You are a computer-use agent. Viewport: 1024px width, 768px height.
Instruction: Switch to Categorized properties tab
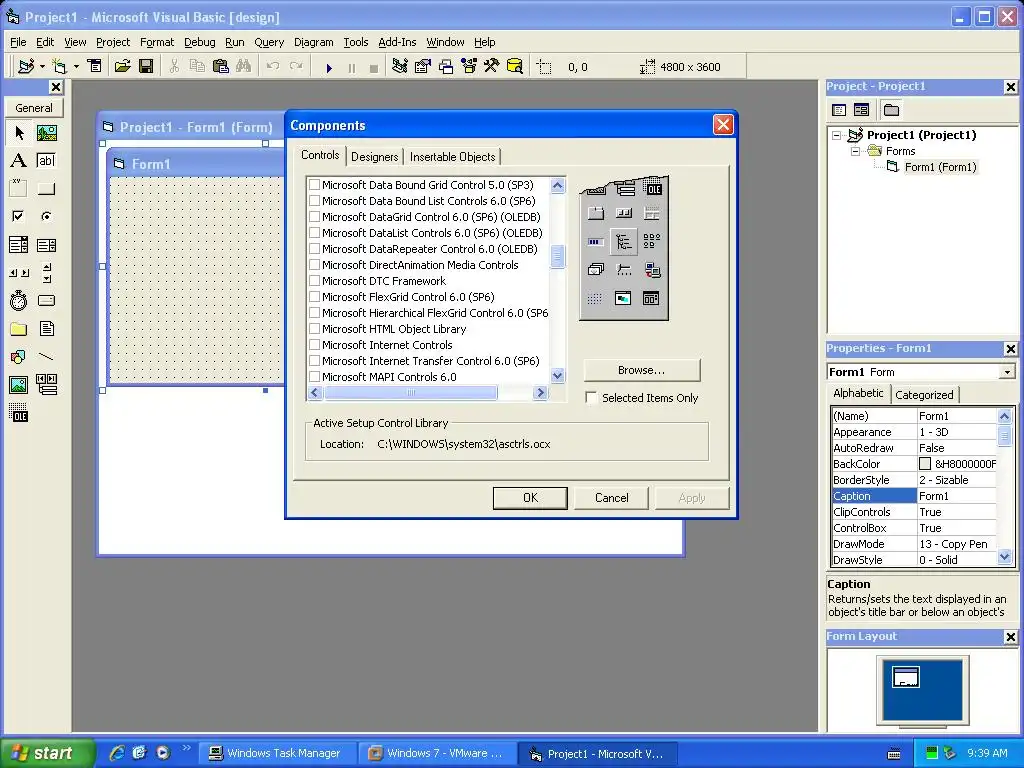pos(924,394)
